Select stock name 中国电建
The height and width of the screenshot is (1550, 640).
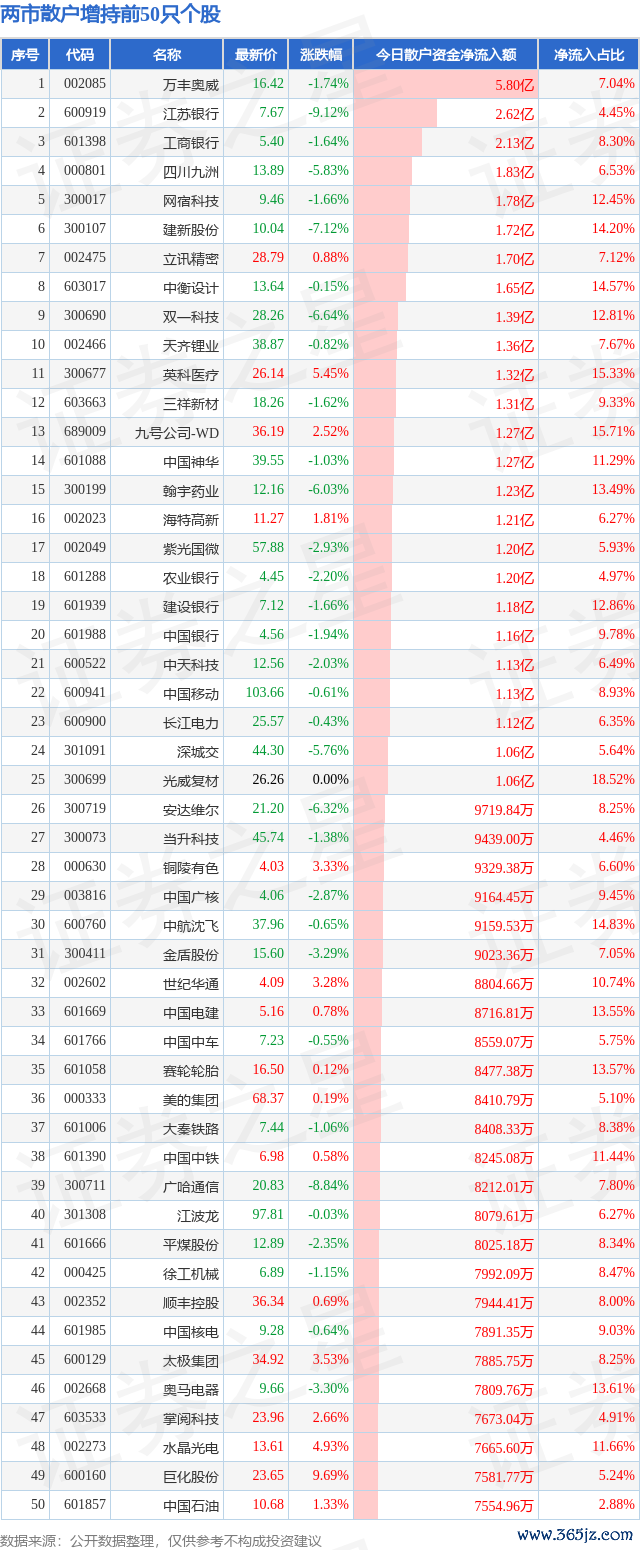190,1012
